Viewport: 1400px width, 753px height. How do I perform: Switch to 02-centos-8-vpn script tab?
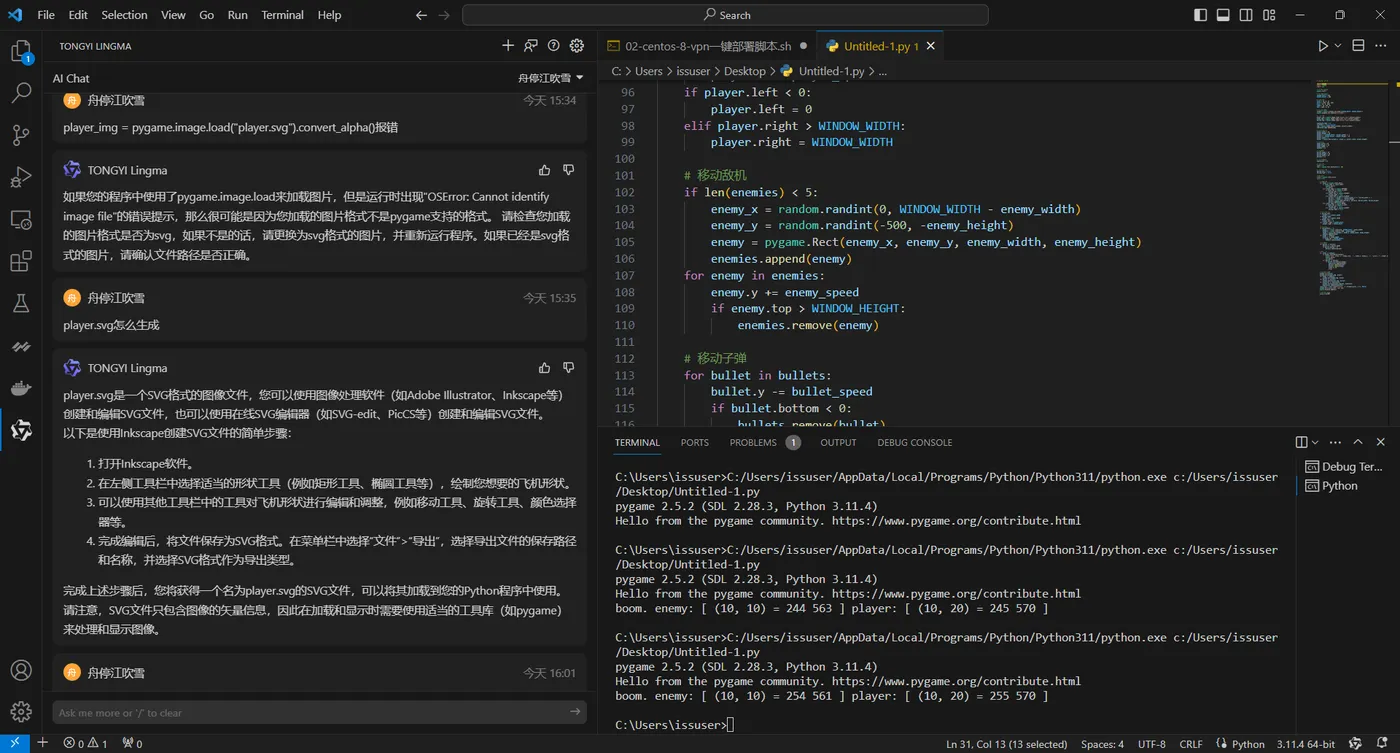(706, 46)
